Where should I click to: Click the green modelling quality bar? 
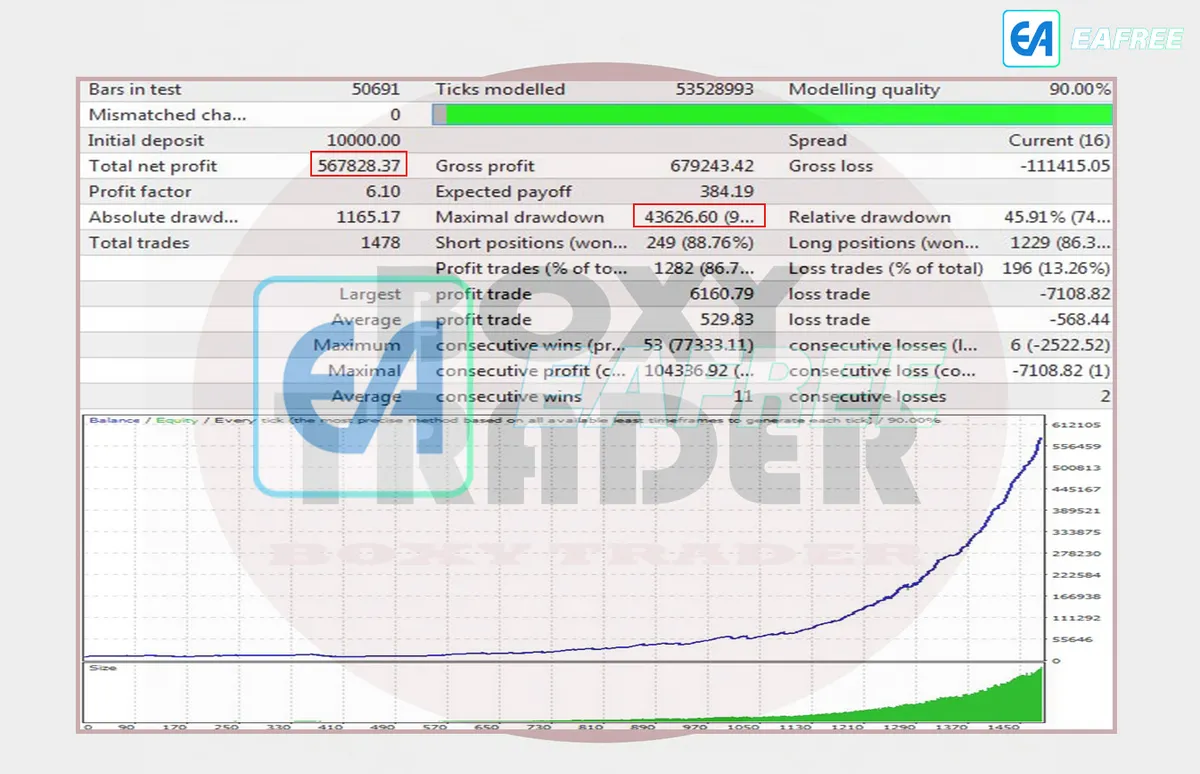tap(772, 115)
